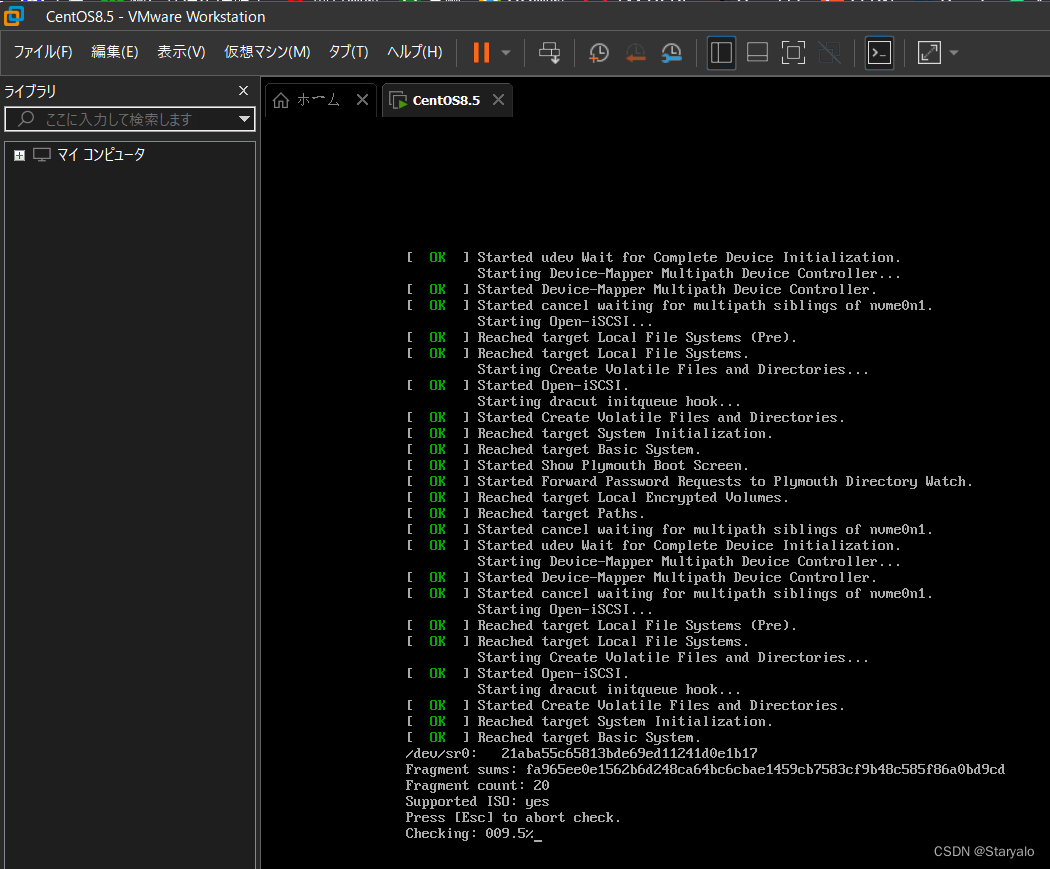1050x869 pixels.
Task: Switch to full screen mode
Action: pyautogui.click(x=794, y=52)
